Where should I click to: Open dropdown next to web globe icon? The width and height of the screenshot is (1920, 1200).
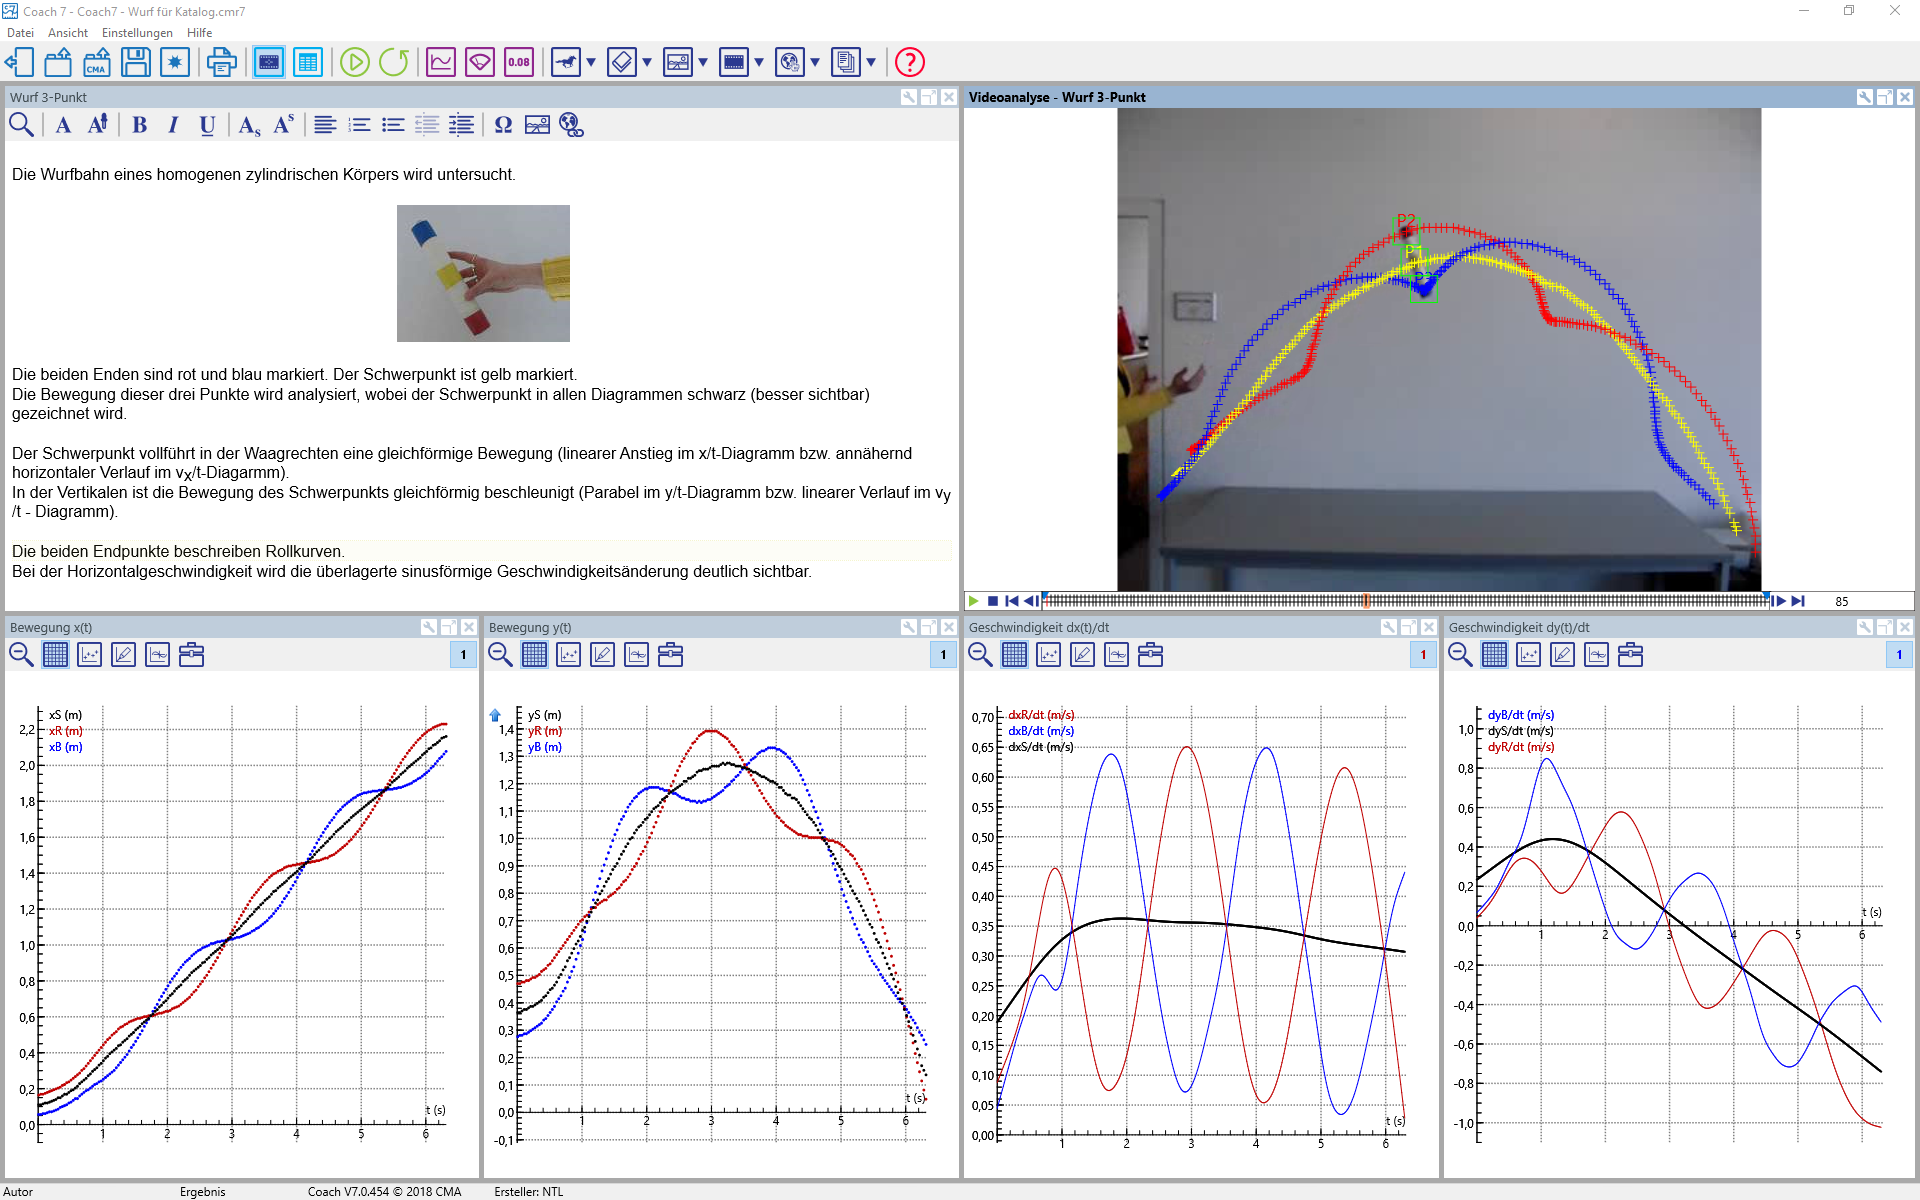pyautogui.click(x=815, y=62)
